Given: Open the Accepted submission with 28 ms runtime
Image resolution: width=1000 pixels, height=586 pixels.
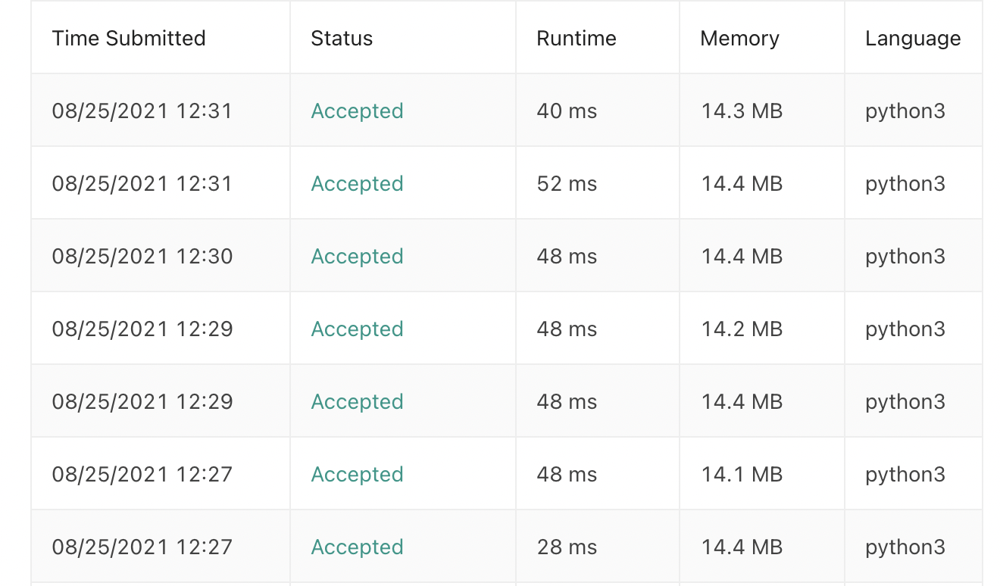Looking at the screenshot, I should tap(357, 547).
